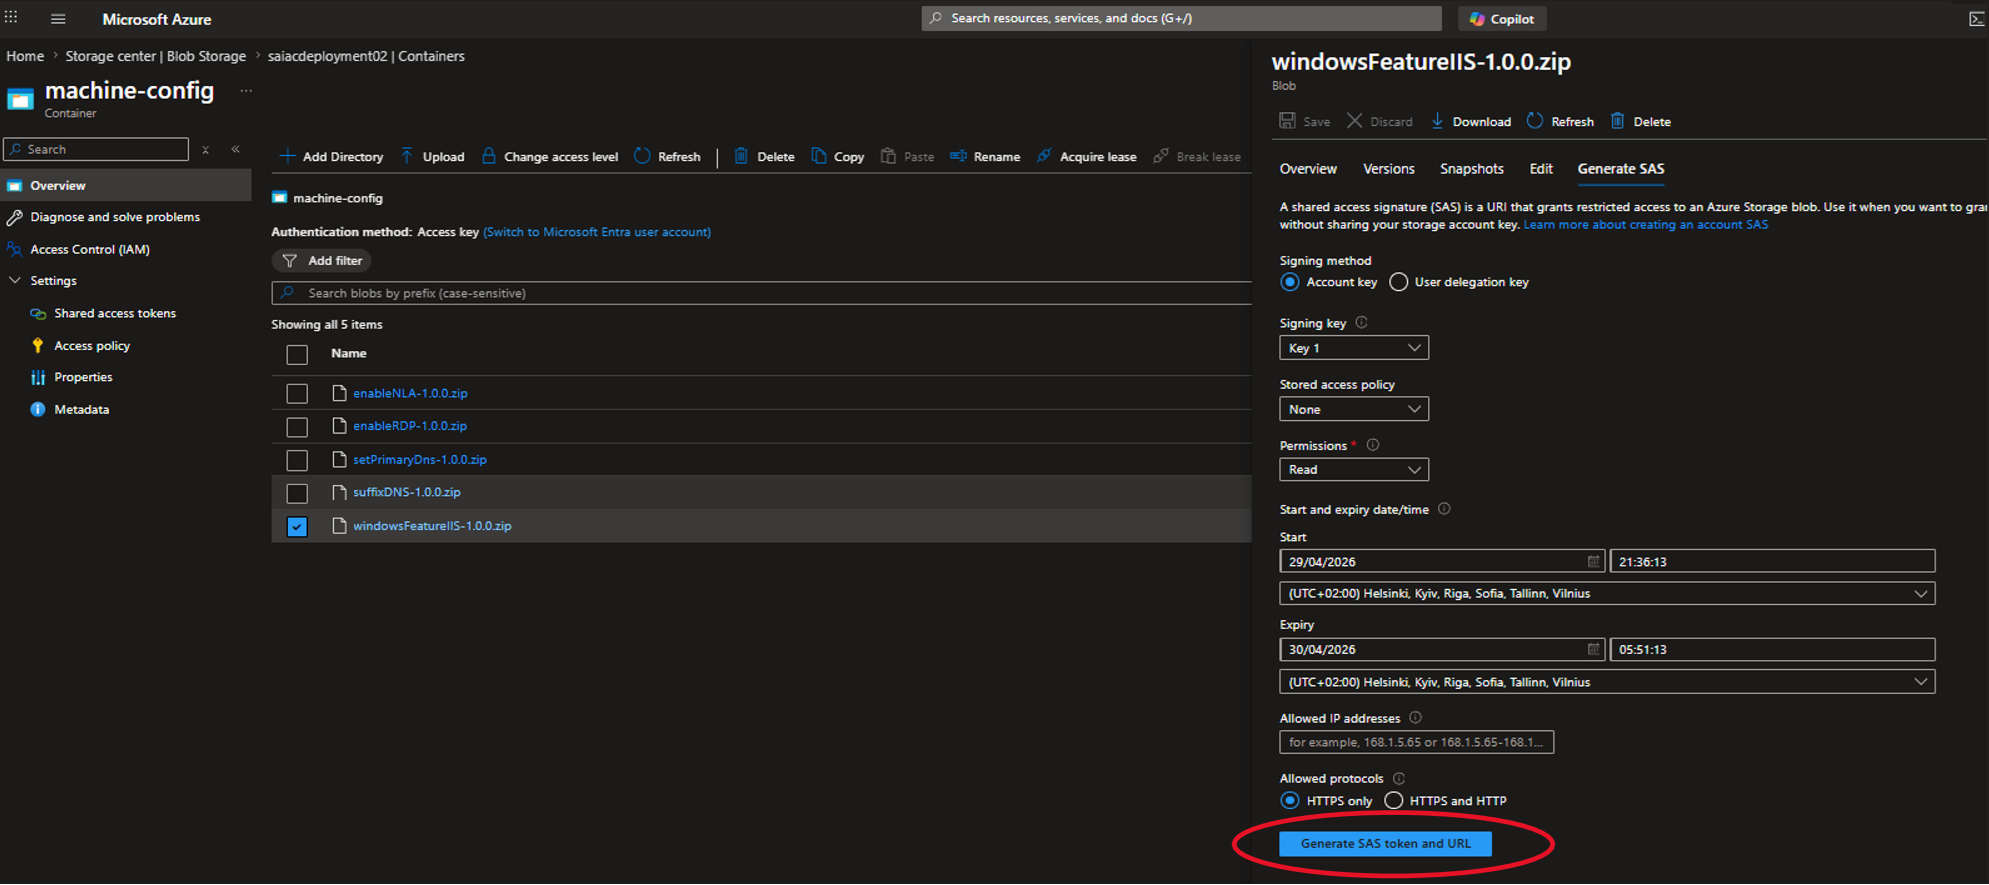Screen dimensions: 1989x885
Task: Open Shared access tokens settings
Action: point(115,314)
